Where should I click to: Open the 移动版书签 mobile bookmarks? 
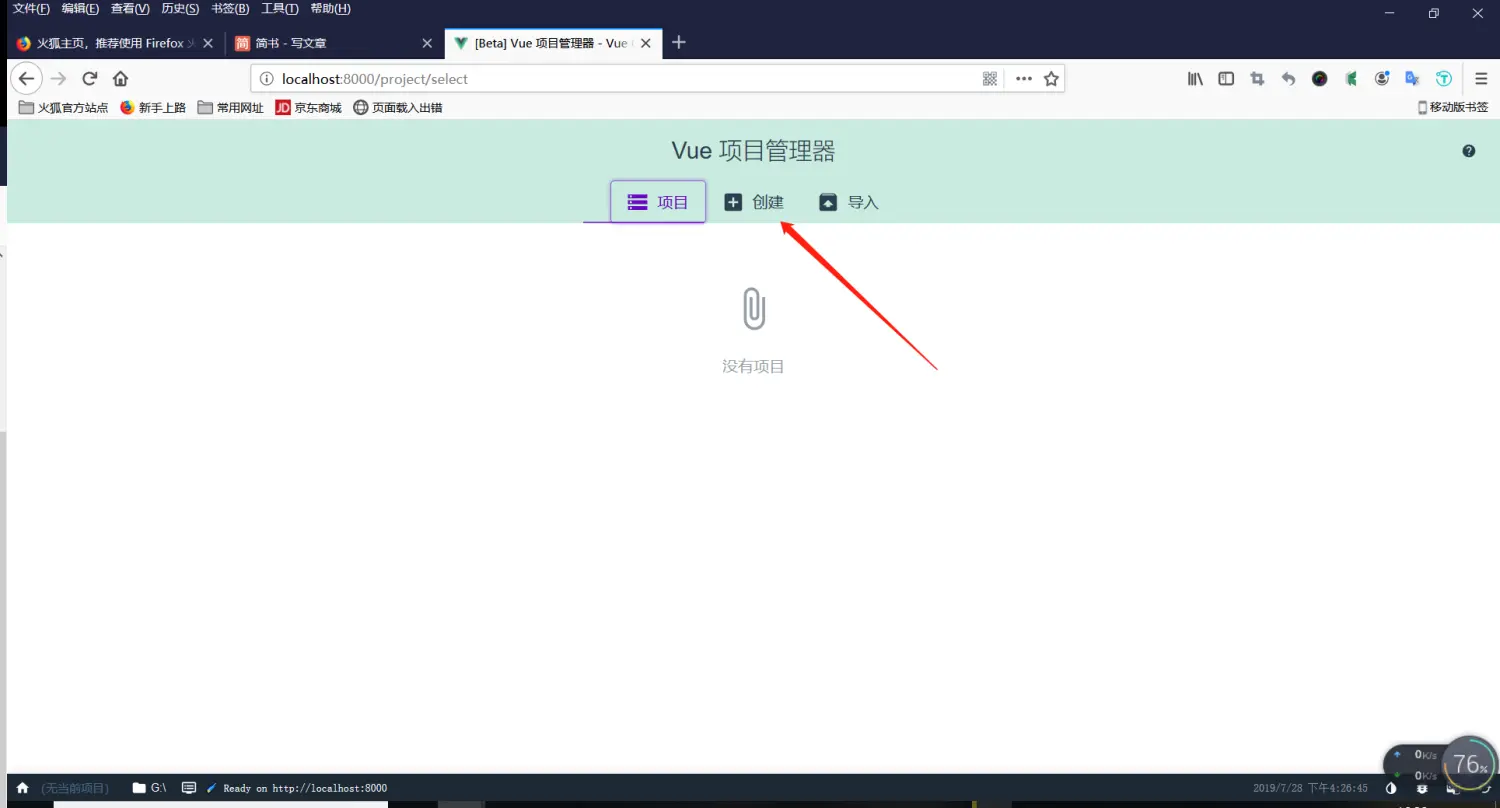(x=1453, y=107)
